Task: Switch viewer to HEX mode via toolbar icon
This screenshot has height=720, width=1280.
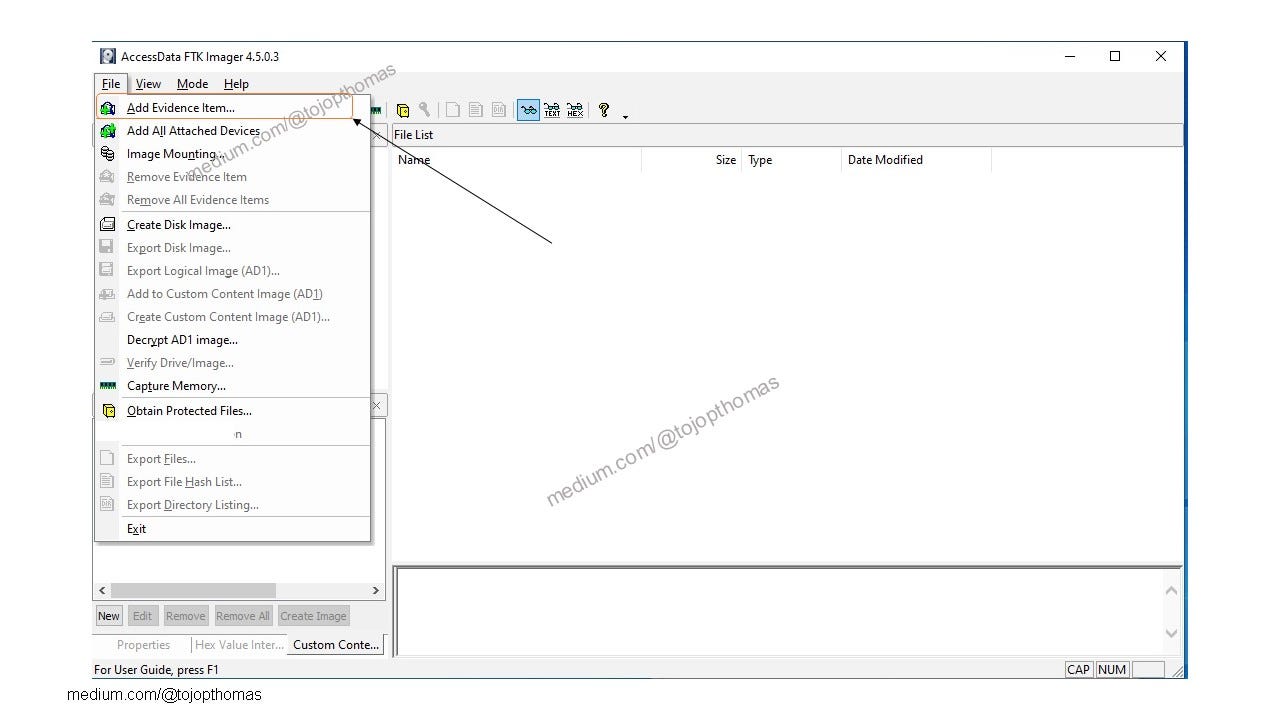Action: tap(575, 110)
